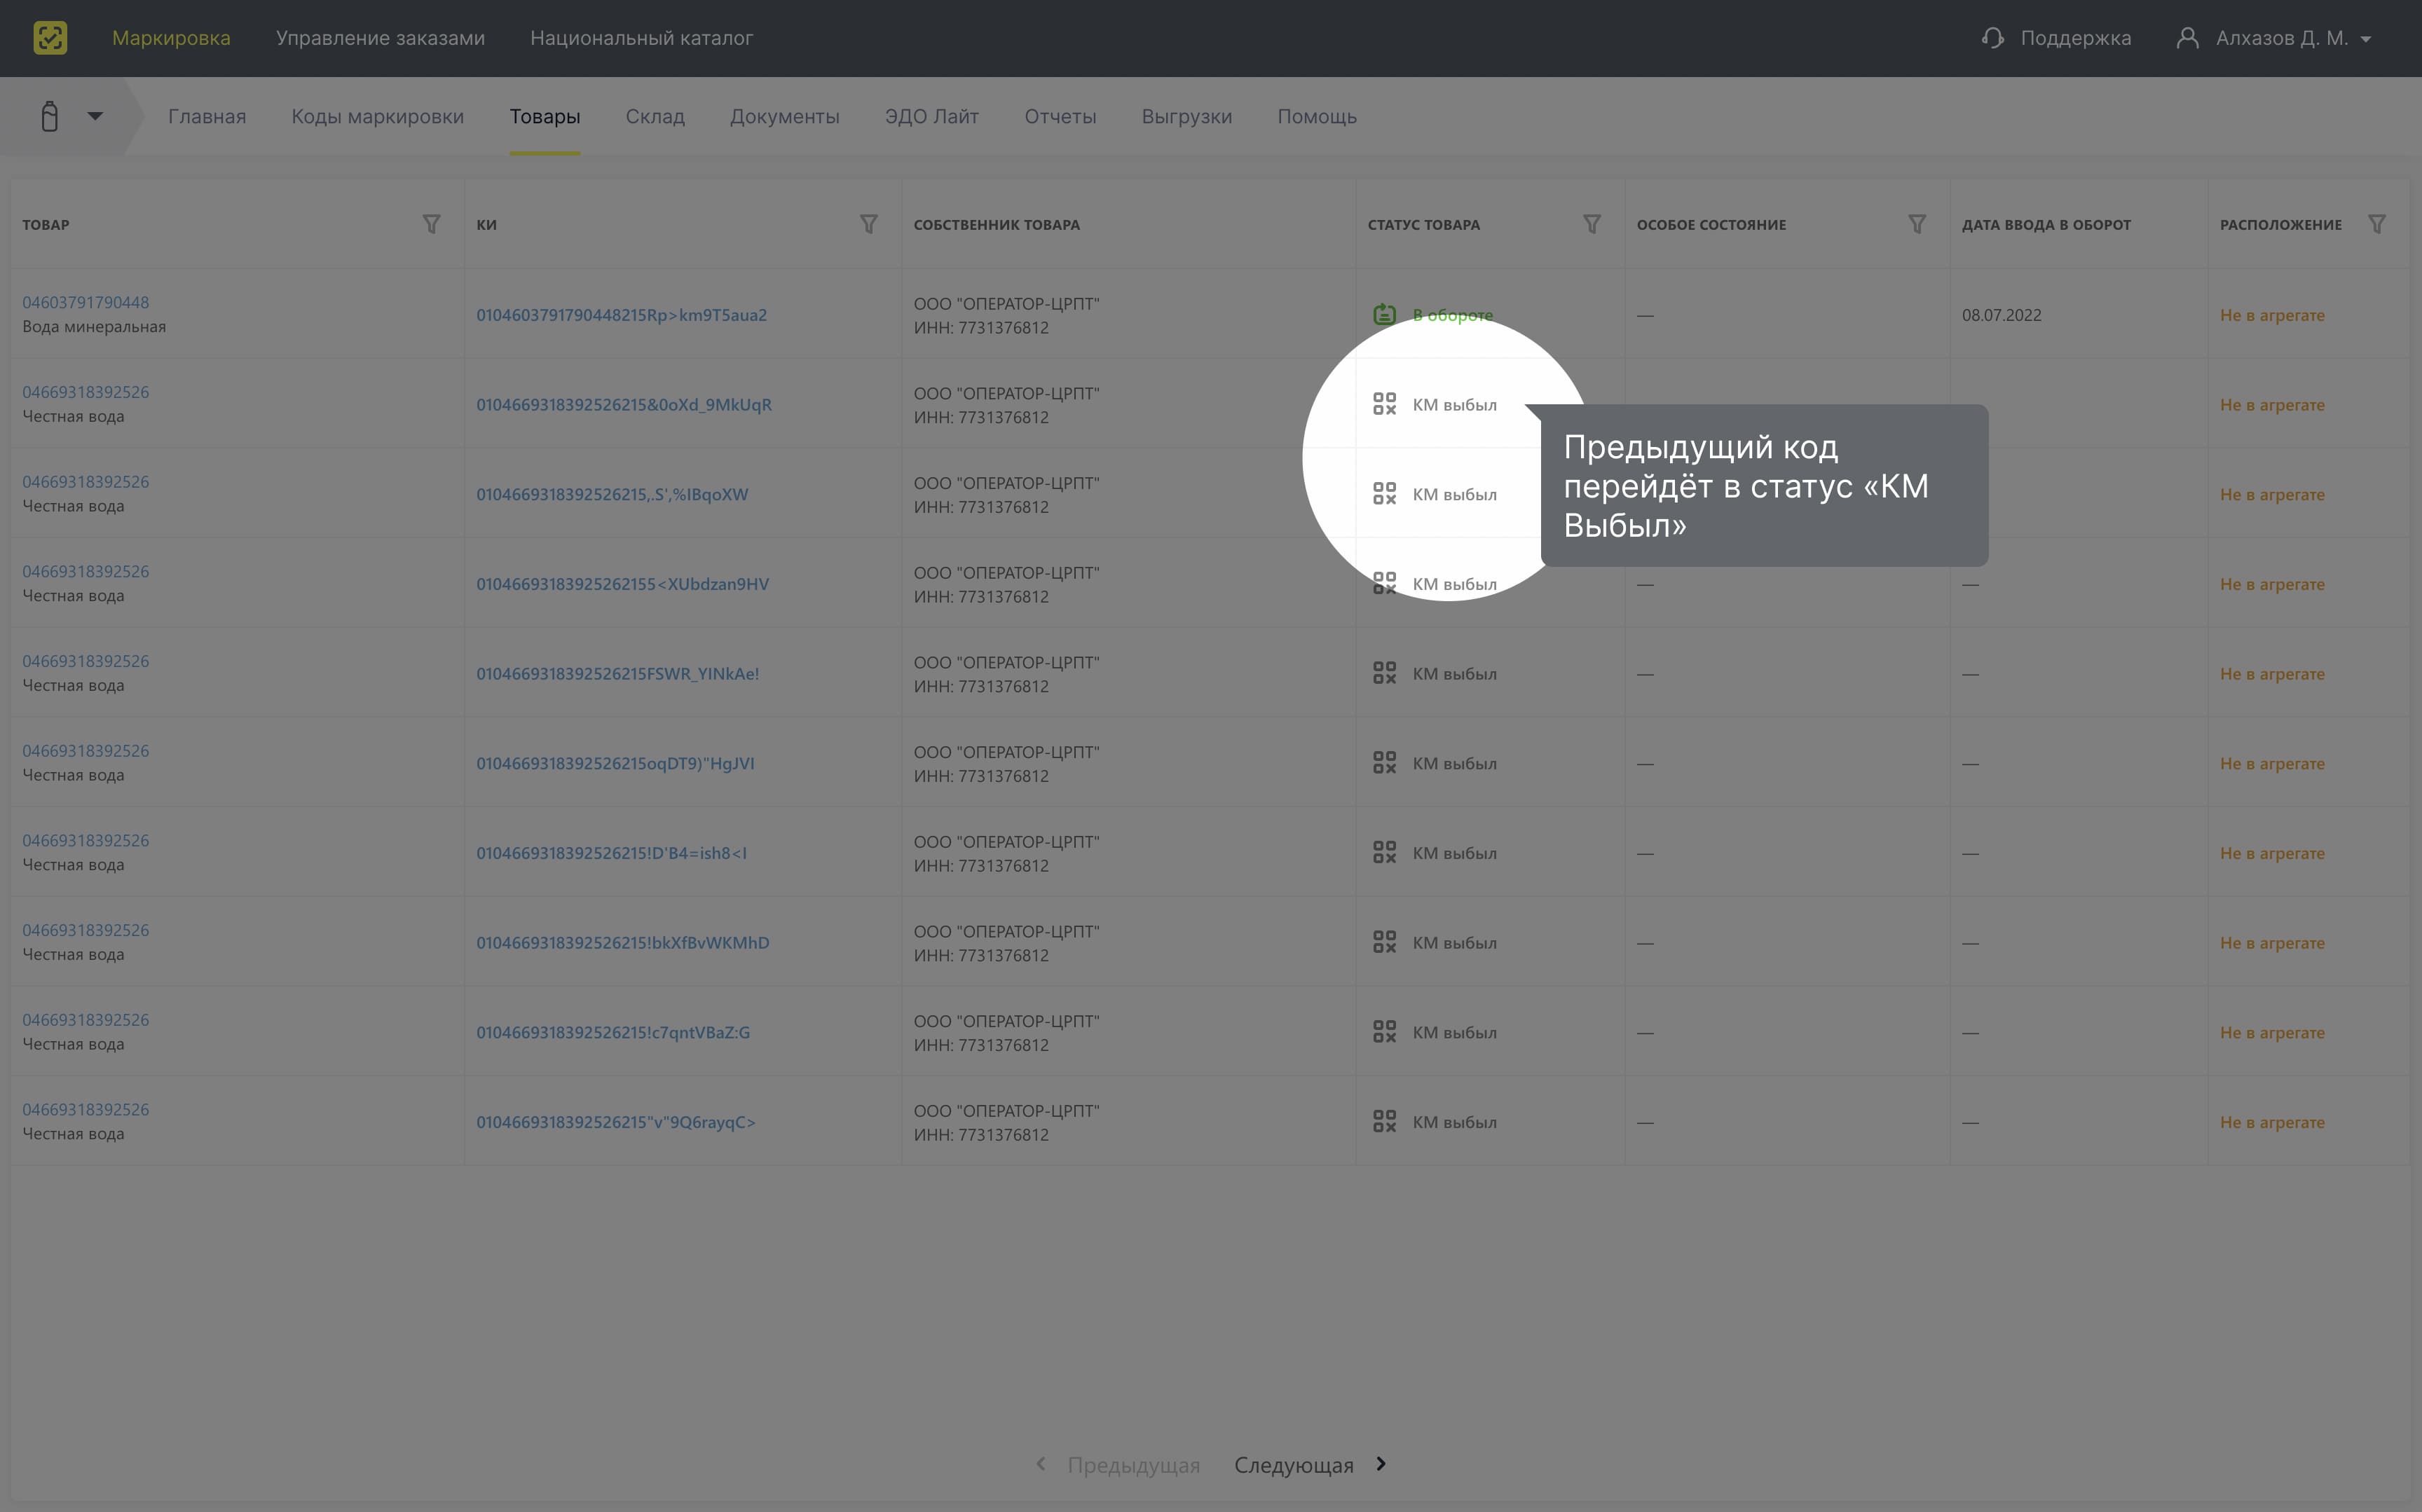Open the filter for ОСОБОЕ СОСТОЯНИЕ column
Viewport: 2422px width, 1512px height.
[x=1917, y=224]
